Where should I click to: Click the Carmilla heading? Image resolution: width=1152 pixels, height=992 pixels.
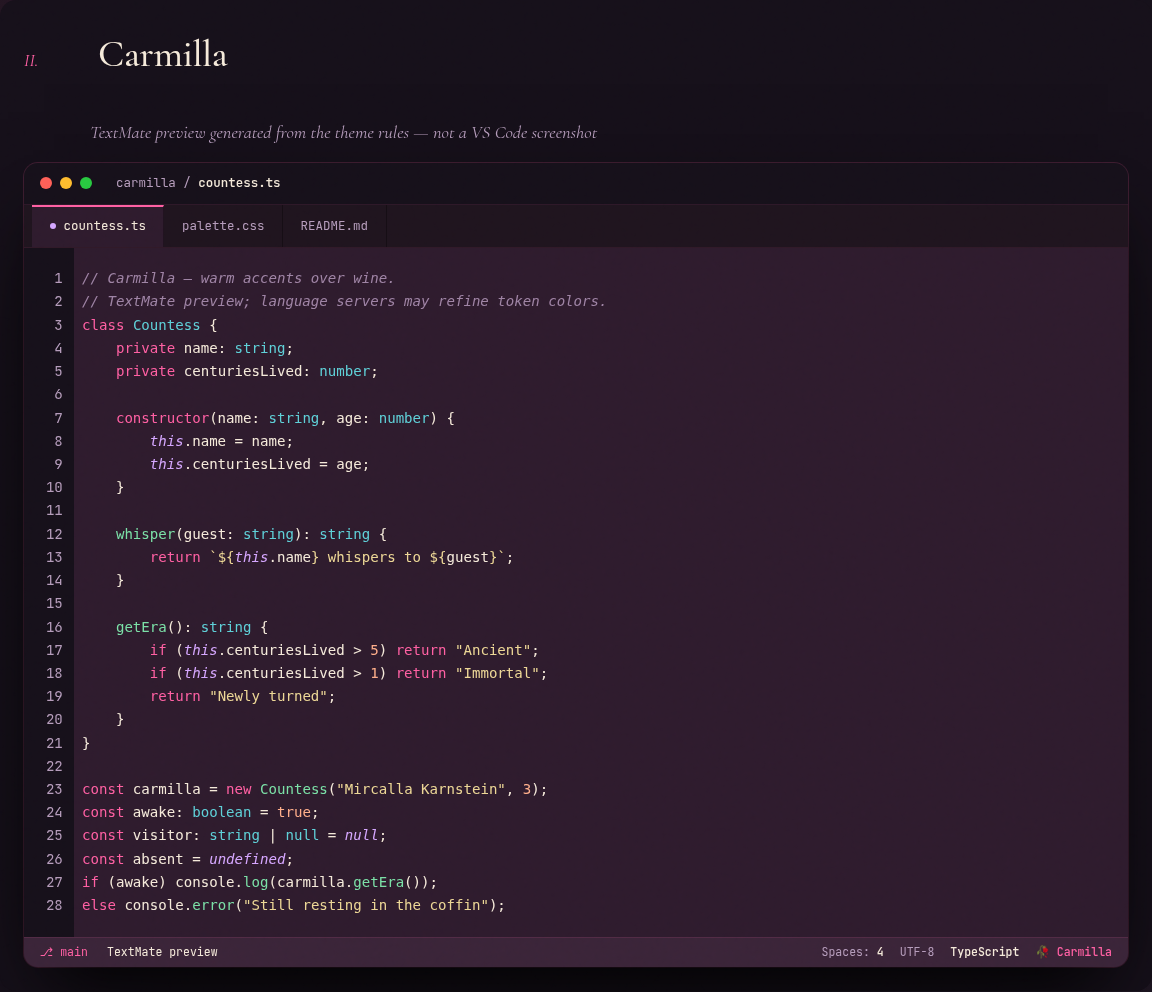(x=163, y=54)
